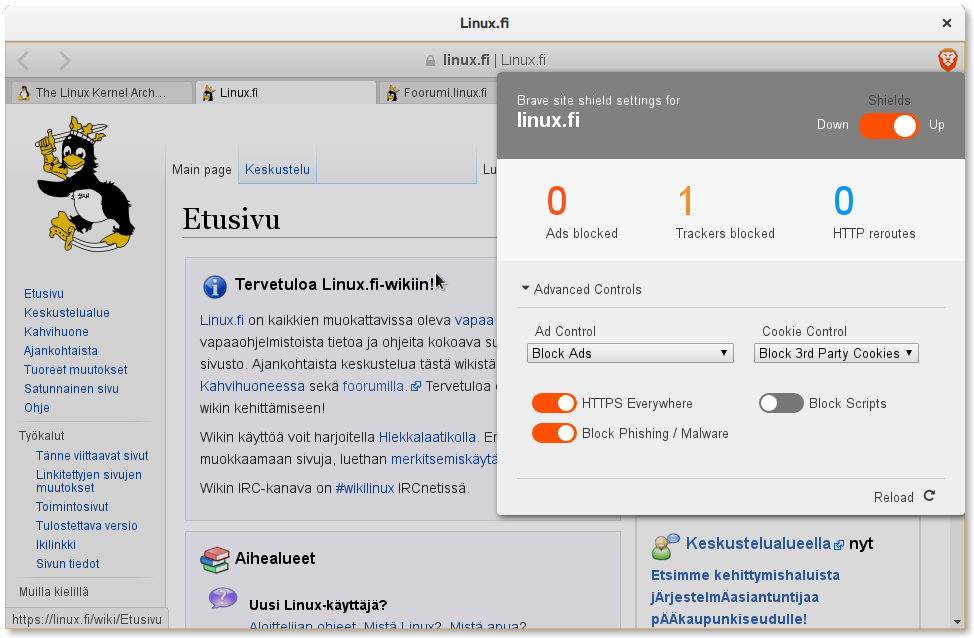Click the blue info icon beside Tervetuloa
The image size is (974, 638).
(x=214, y=287)
